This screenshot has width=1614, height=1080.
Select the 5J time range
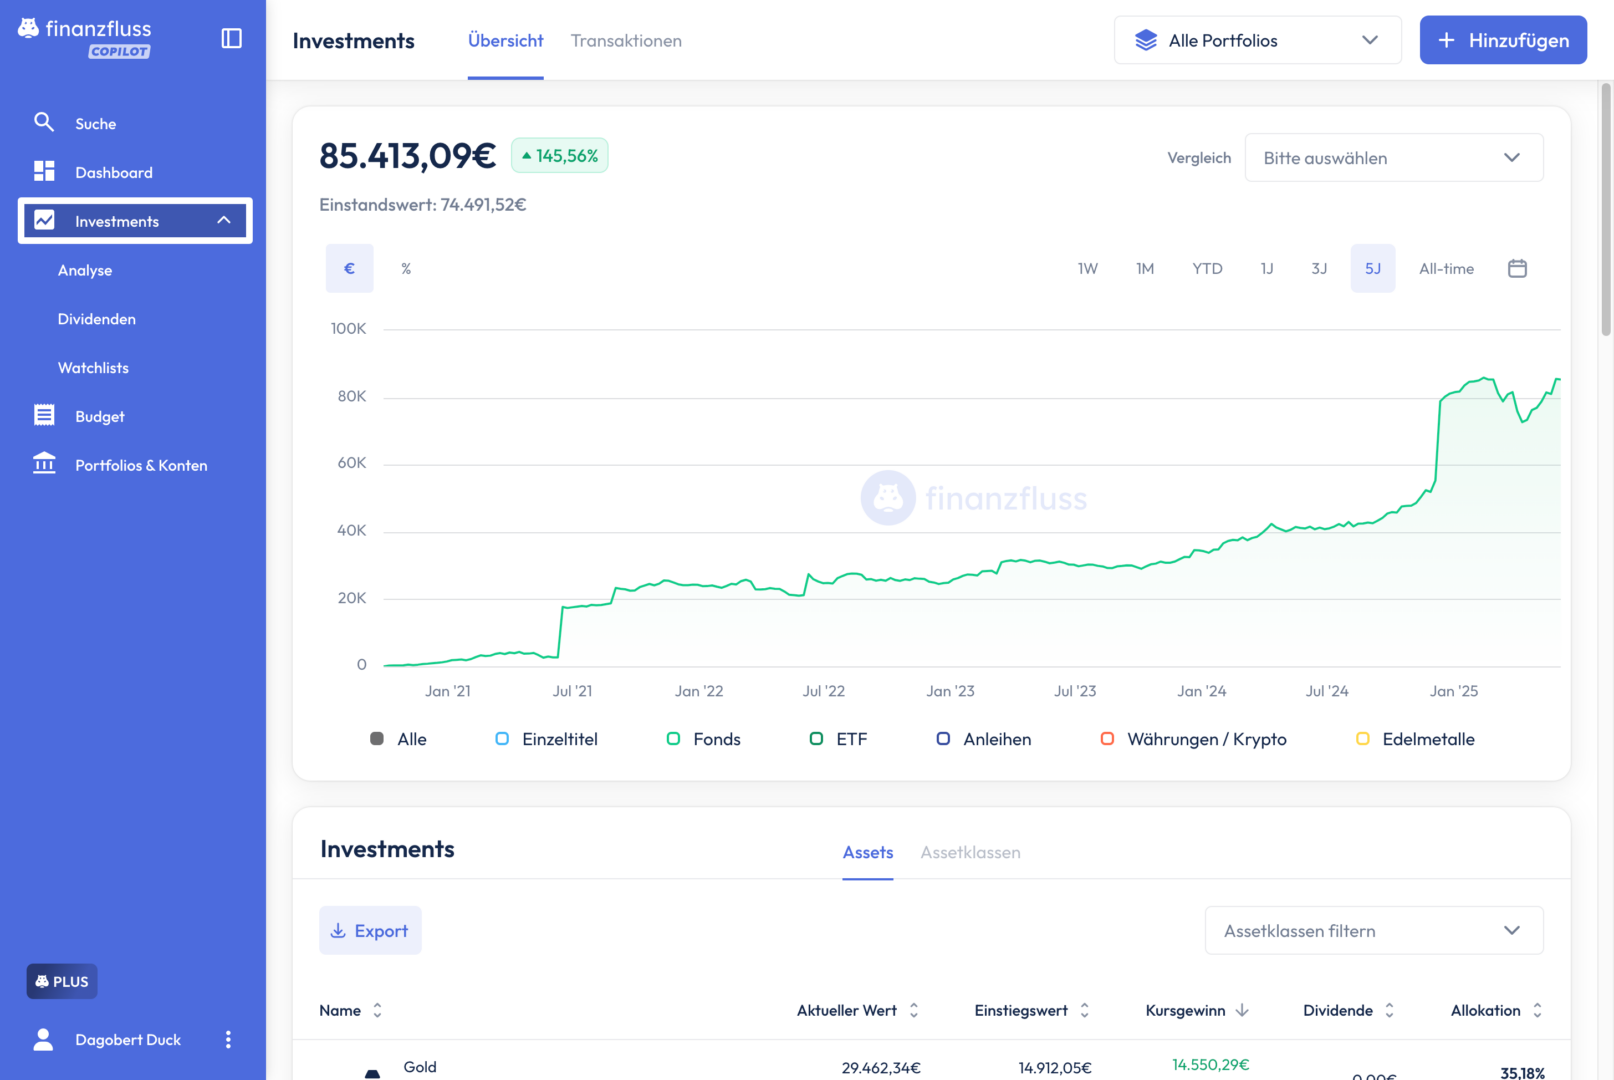click(1373, 268)
